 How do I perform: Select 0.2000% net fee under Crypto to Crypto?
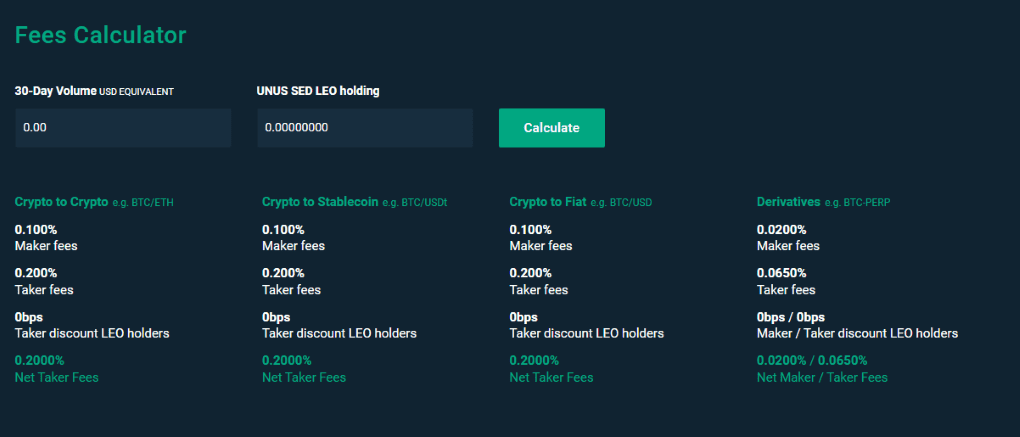coord(40,361)
